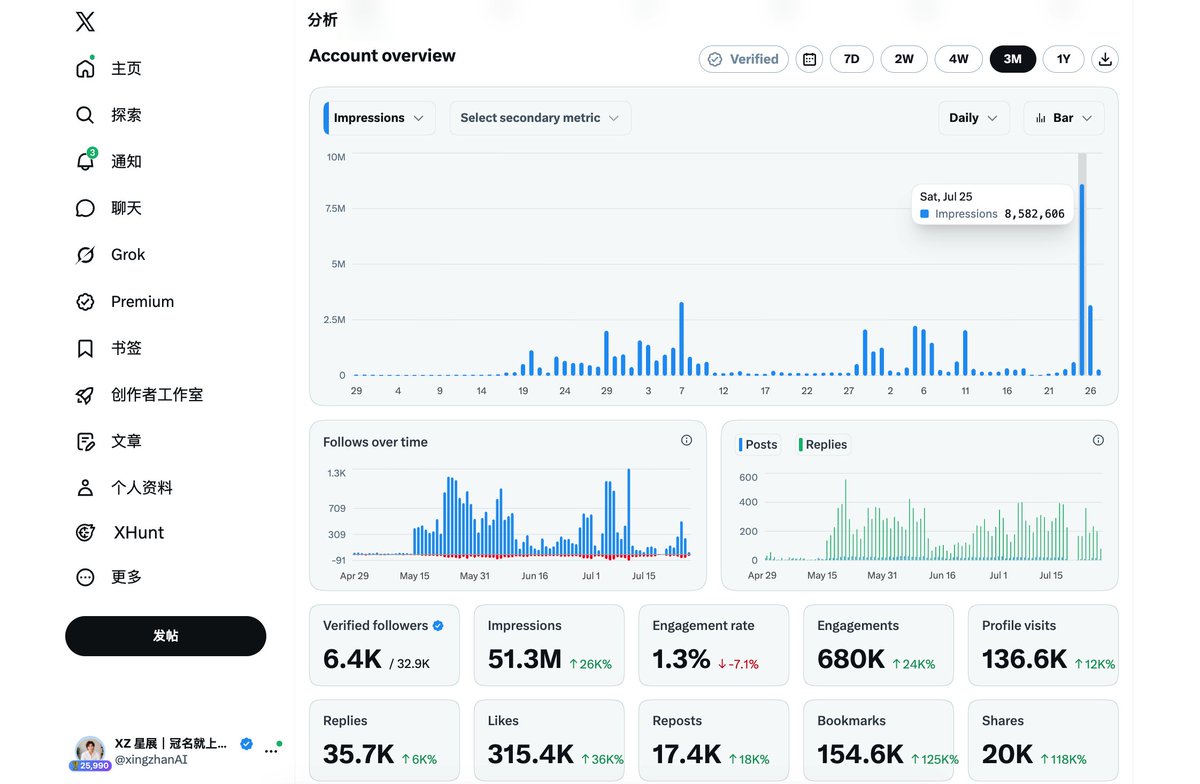Select the 4W time range

(x=958, y=59)
